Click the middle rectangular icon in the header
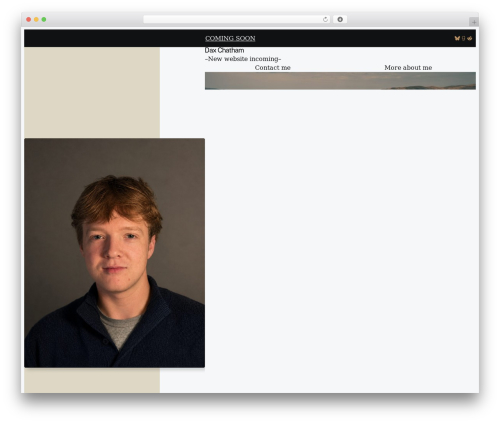This screenshot has width=500, height=423. (463, 38)
